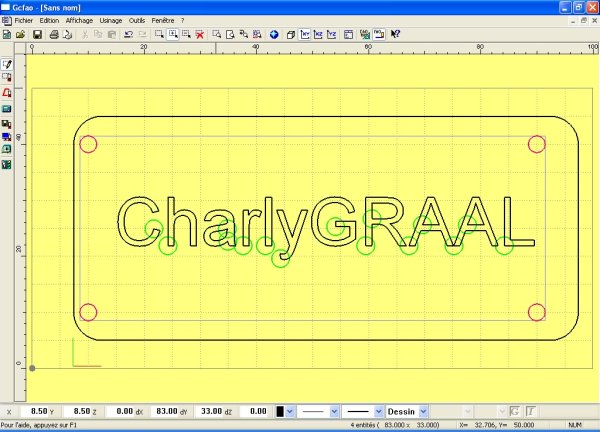Click the context help arrow icon
The height and width of the screenshot is (432, 600).
(x=395, y=35)
